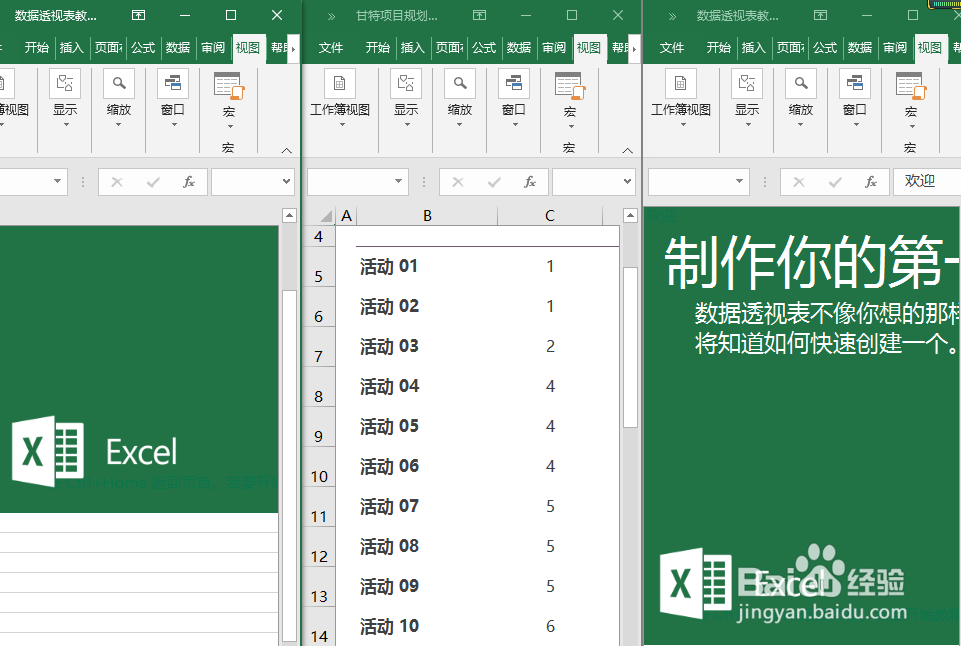Click cancel X in the left formula bar
This screenshot has width=961, height=646.
tap(116, 182)
